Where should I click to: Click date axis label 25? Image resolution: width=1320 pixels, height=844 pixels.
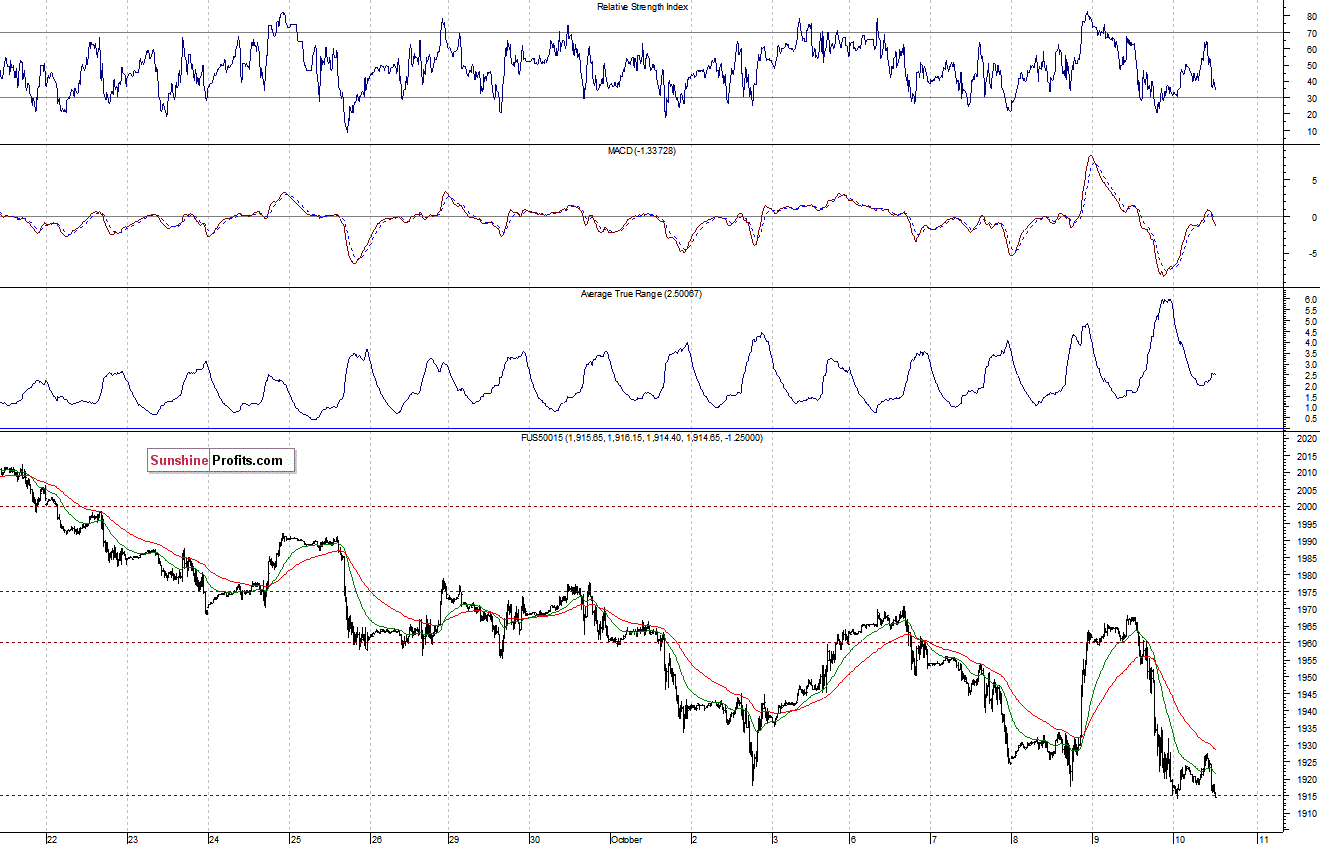click(295, 838)
